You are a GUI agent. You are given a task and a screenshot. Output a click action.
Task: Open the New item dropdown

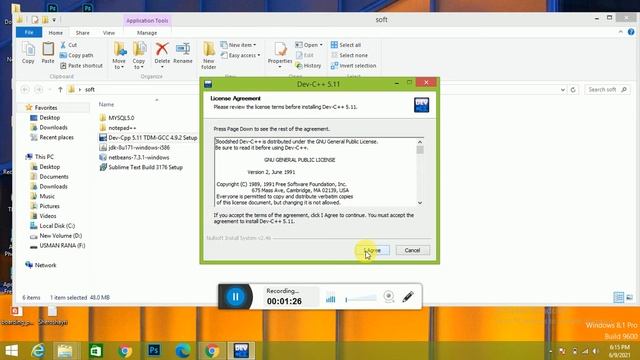238,45
